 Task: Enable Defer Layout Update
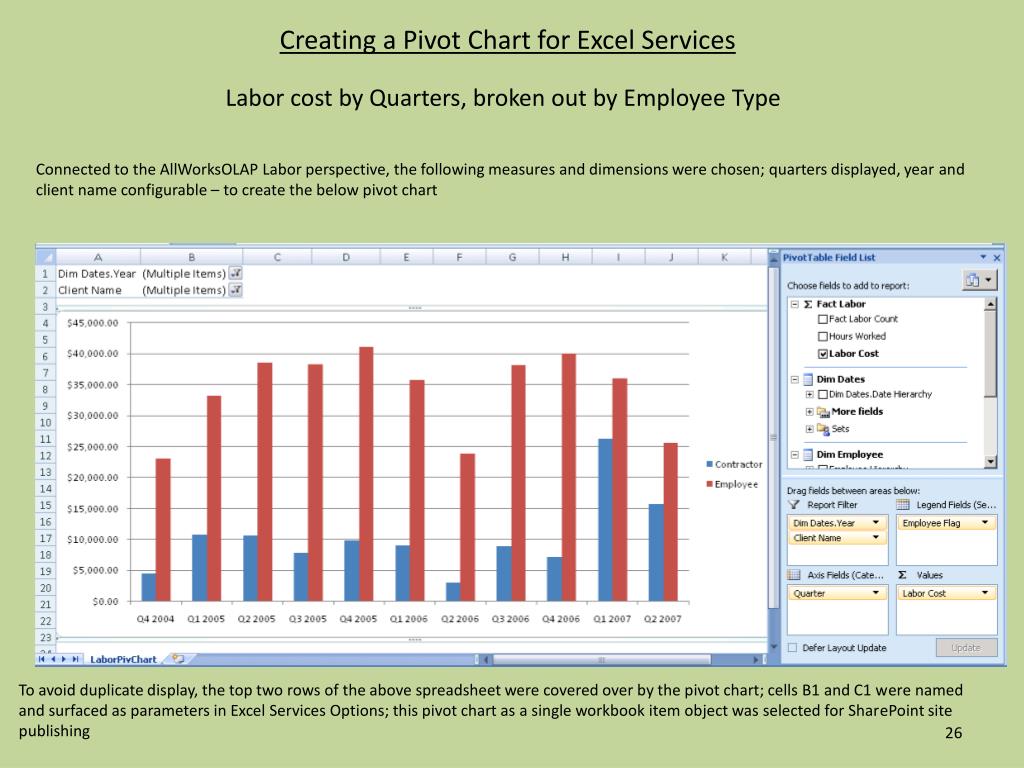(792, 648)
